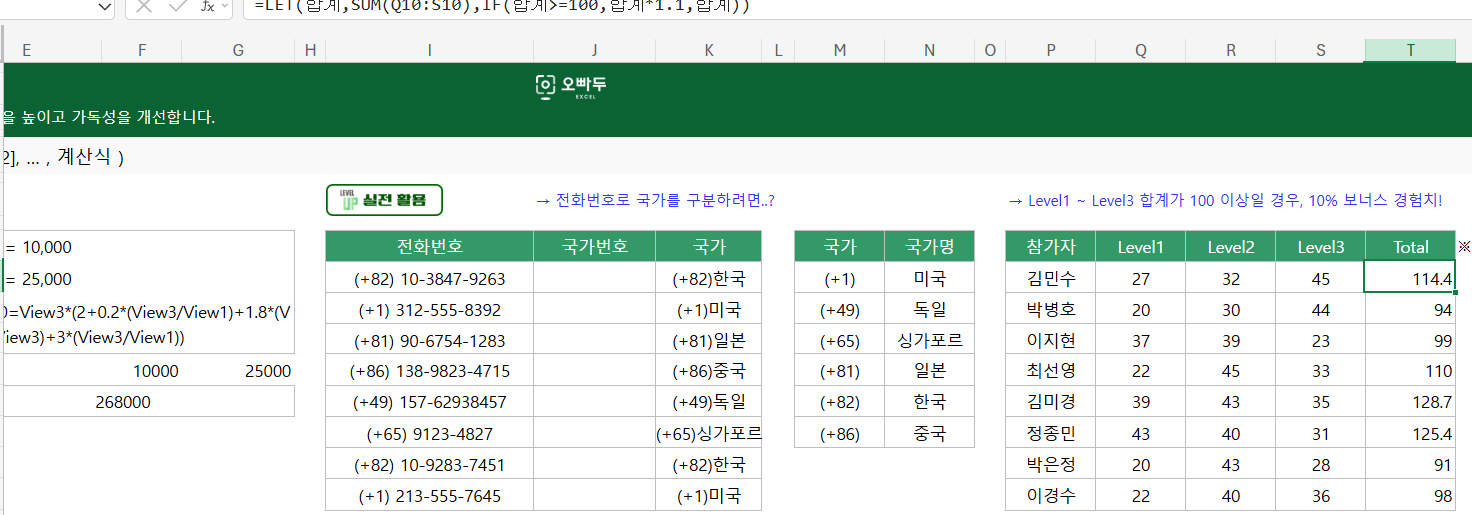Confirm formula with the checkmark icon
This screenshot has width=1472, height=515.
(178, 6)
